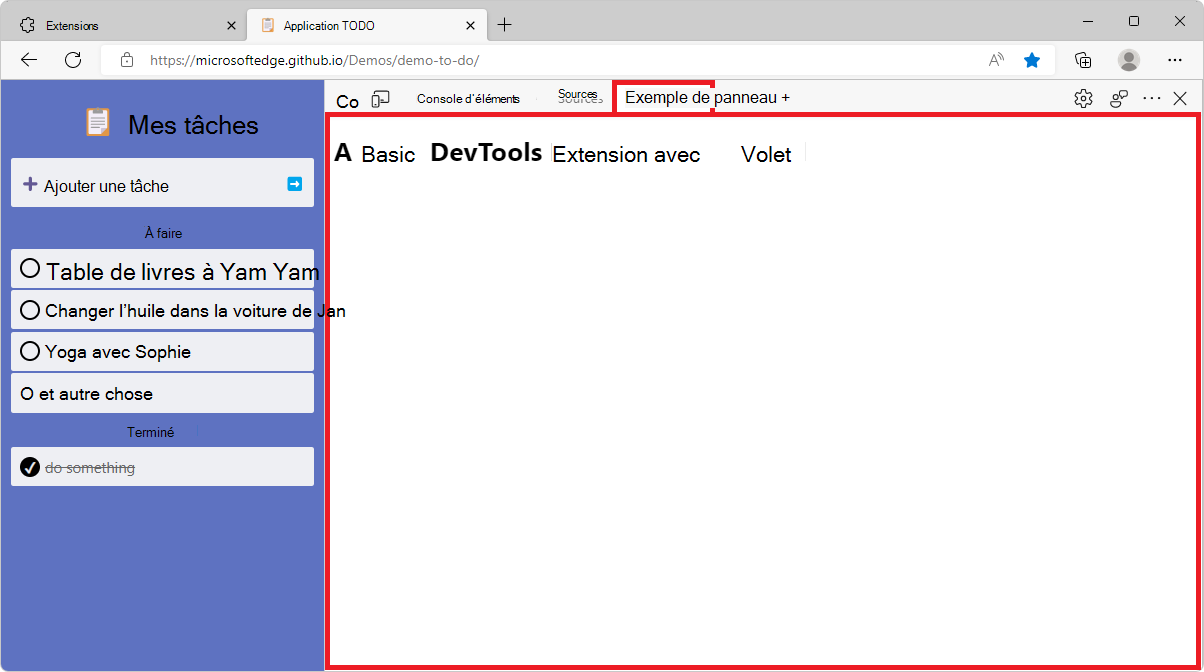Screen dimensions: 1204x672
Task: Check off Yoga avec Sophie task
Action: tap(30, 351)
